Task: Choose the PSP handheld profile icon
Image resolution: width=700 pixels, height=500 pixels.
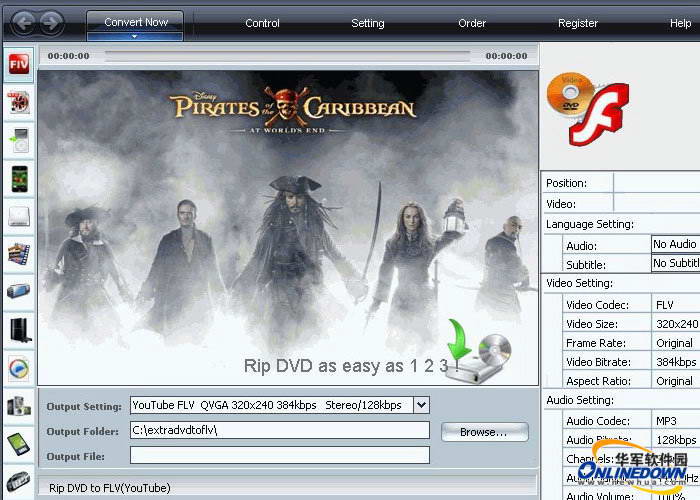Action: pyautogui.click(x=19, y=292)
